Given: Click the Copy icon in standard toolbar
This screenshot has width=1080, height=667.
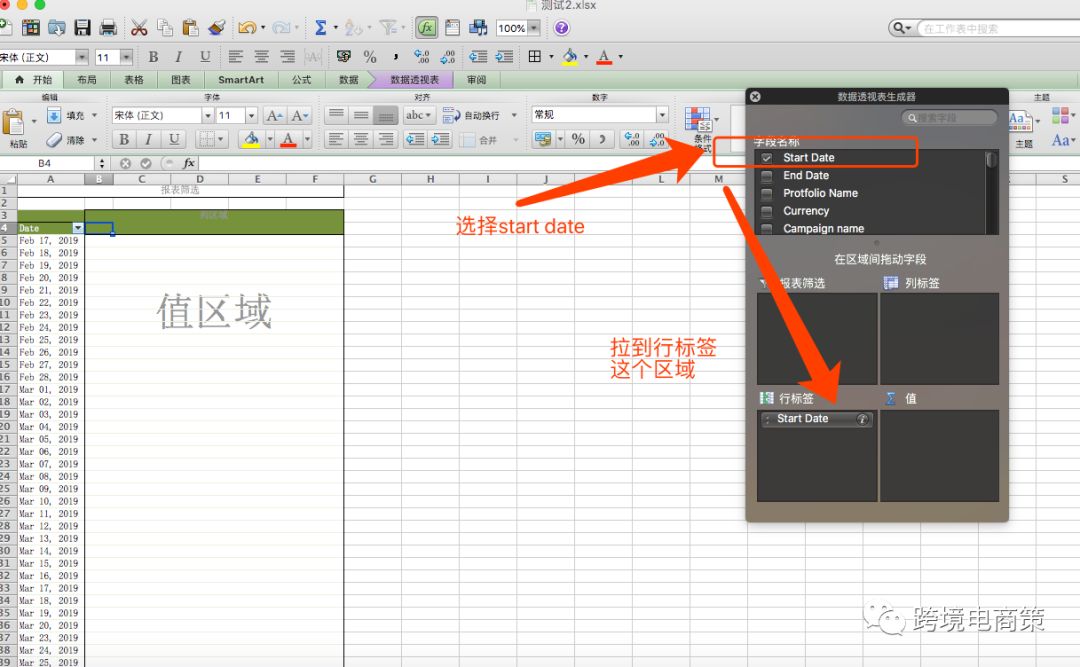Looking at the screenshot, I should point(165,28).
